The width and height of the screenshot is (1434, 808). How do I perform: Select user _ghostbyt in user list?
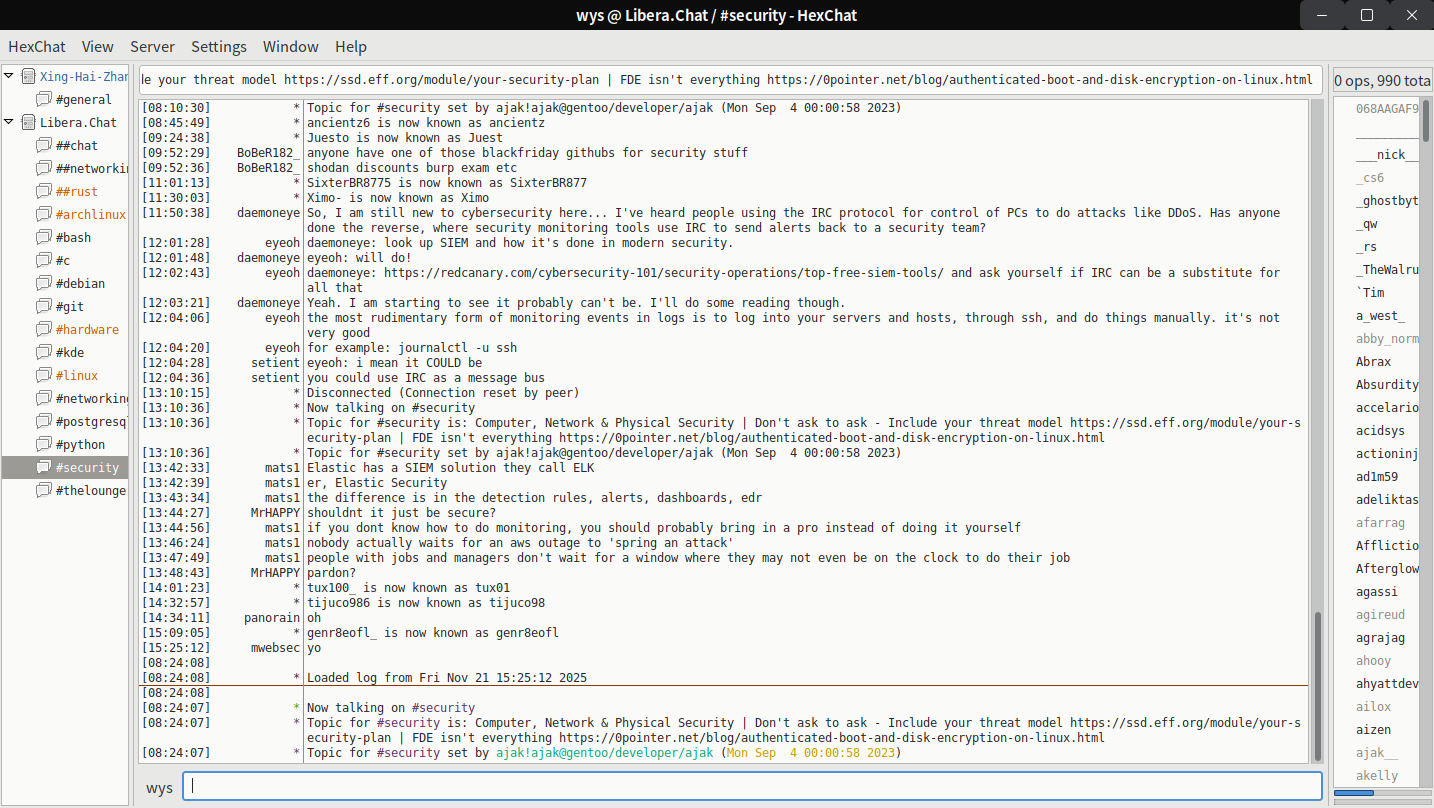(x=1387, y=201)
